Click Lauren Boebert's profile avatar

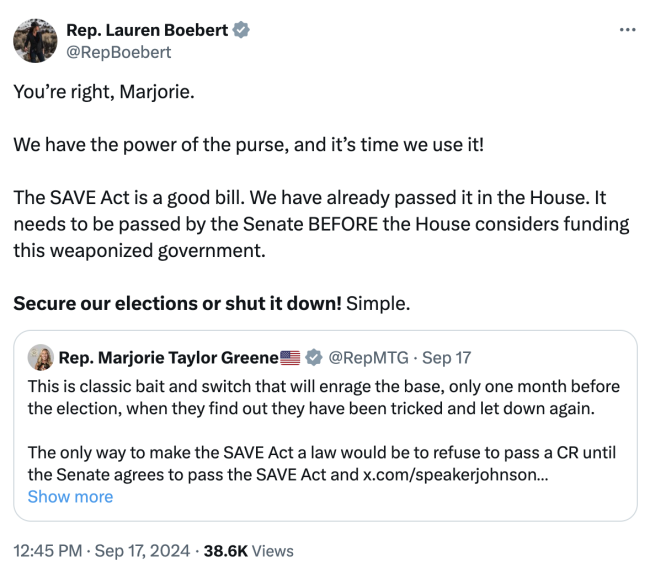point(34,40)
